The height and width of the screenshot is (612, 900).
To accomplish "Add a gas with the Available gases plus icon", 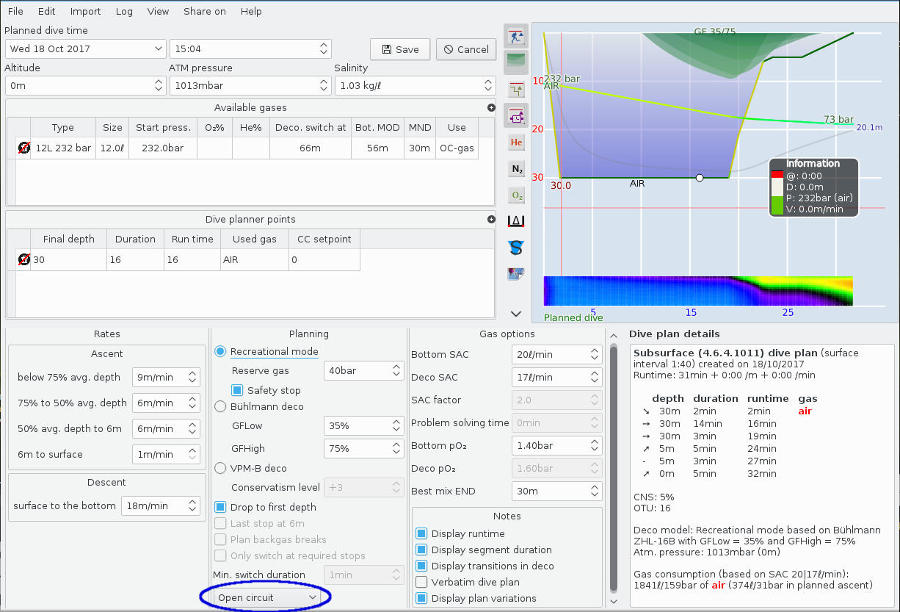I will pos(490,107).
